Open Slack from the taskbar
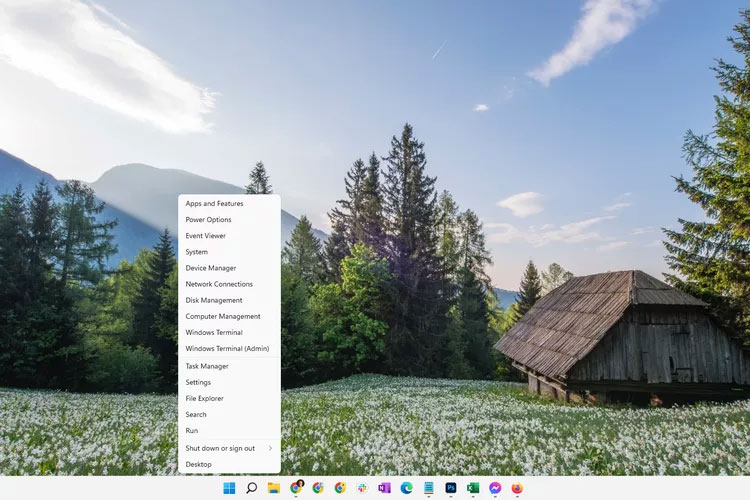This screenshot has width=750, height=500. pos(362,488)
